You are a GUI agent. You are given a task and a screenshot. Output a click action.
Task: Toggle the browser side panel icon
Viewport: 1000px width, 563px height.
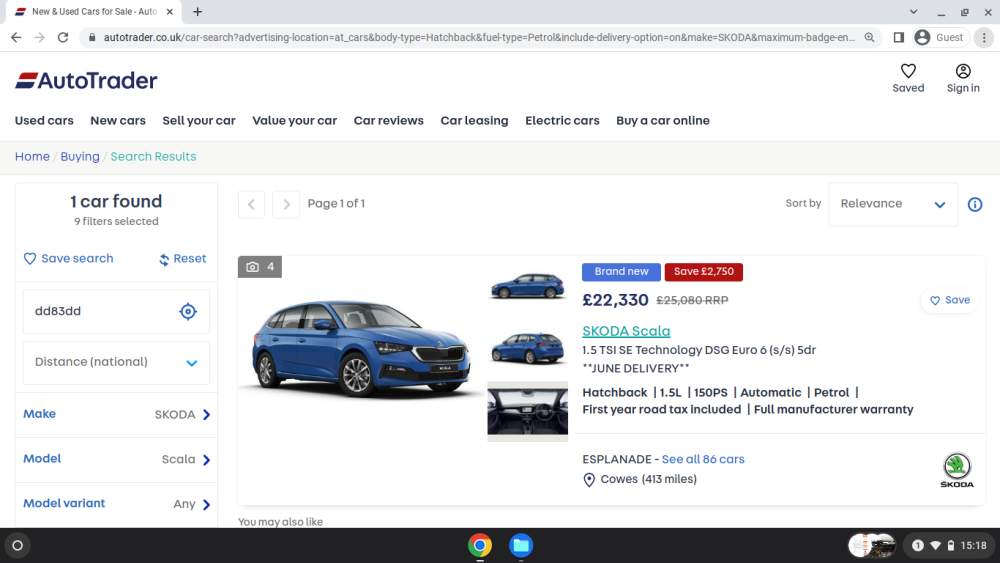[x=899, y=38]
